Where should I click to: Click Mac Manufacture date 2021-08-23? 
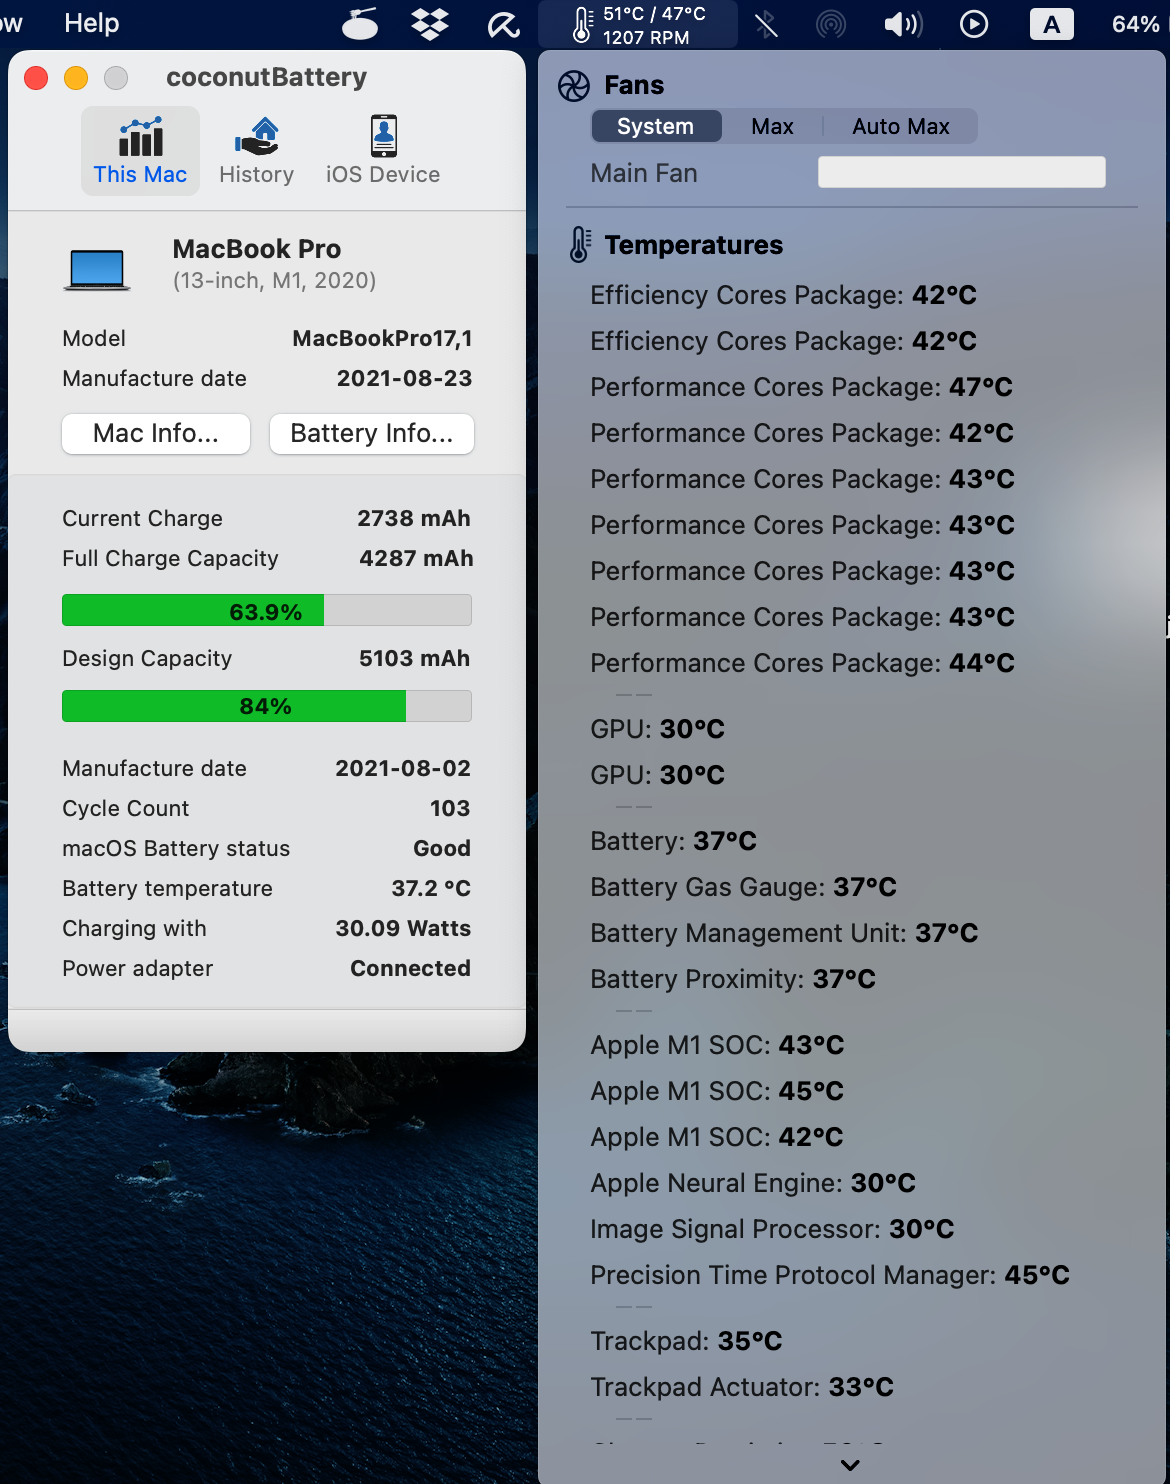(404, 378)
